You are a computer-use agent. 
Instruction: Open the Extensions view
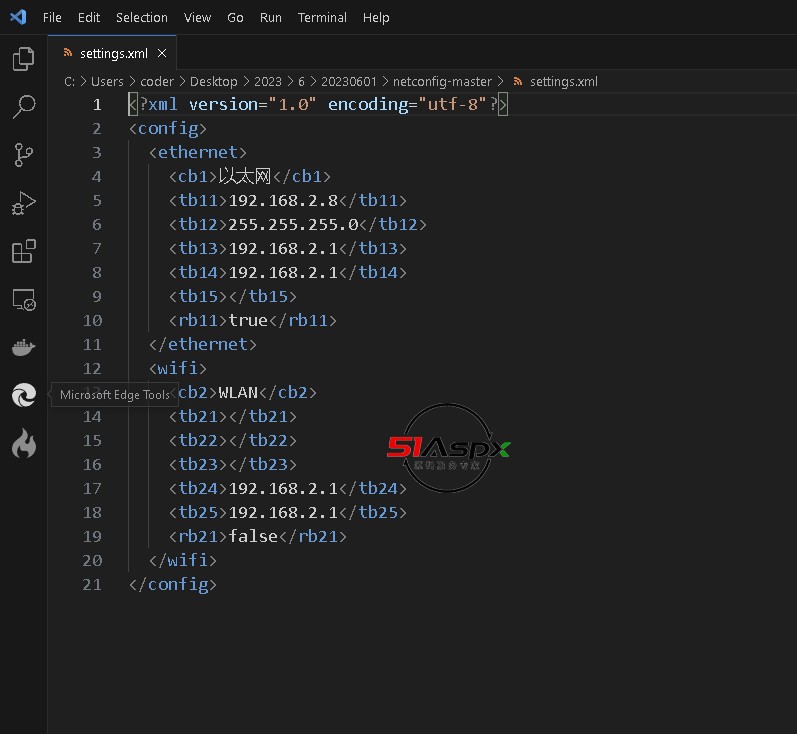[23, 251]
